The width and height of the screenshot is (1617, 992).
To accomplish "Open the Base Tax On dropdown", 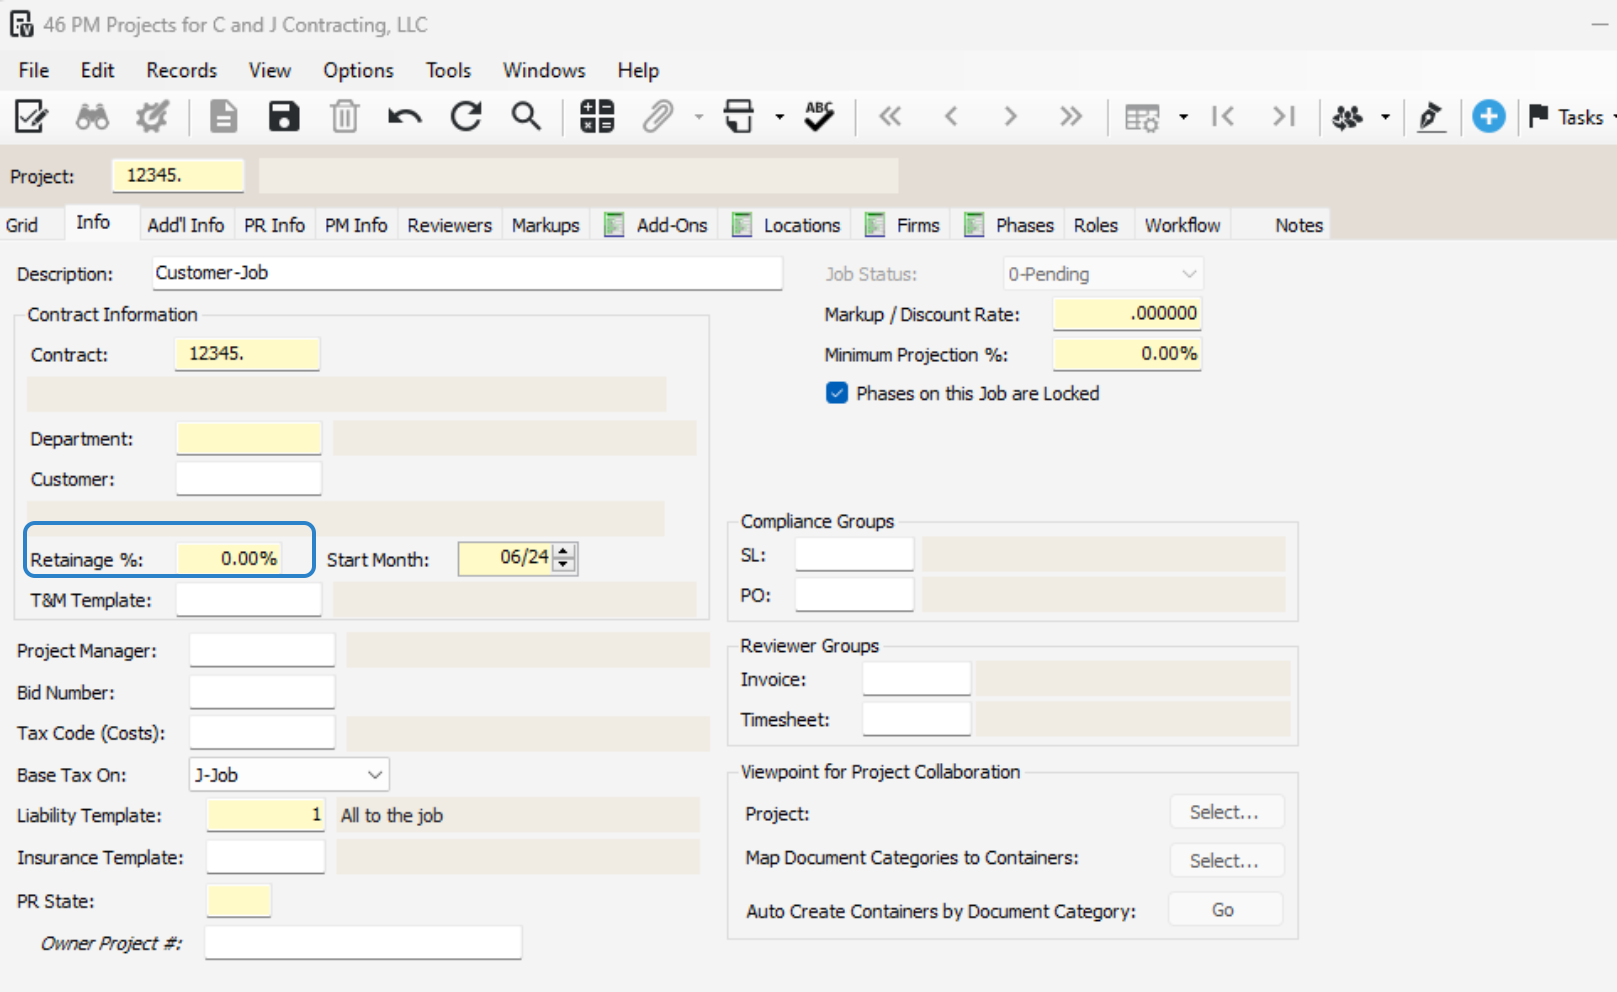I will click(x=289, y=775).
